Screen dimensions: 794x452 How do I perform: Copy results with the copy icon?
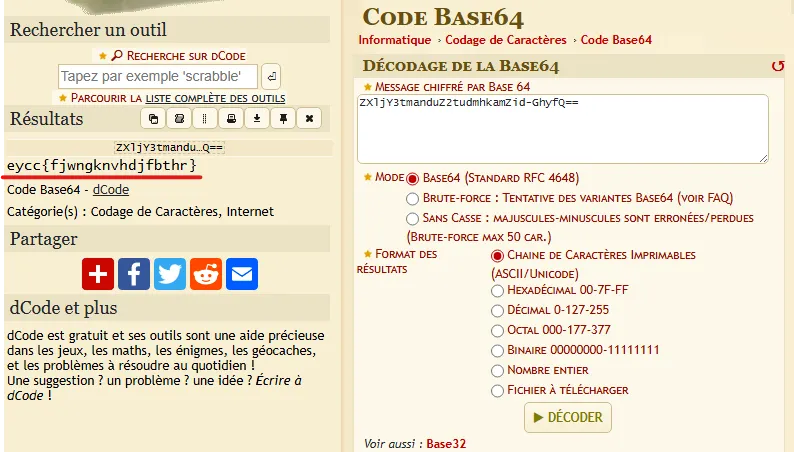(x=153, y=118)
